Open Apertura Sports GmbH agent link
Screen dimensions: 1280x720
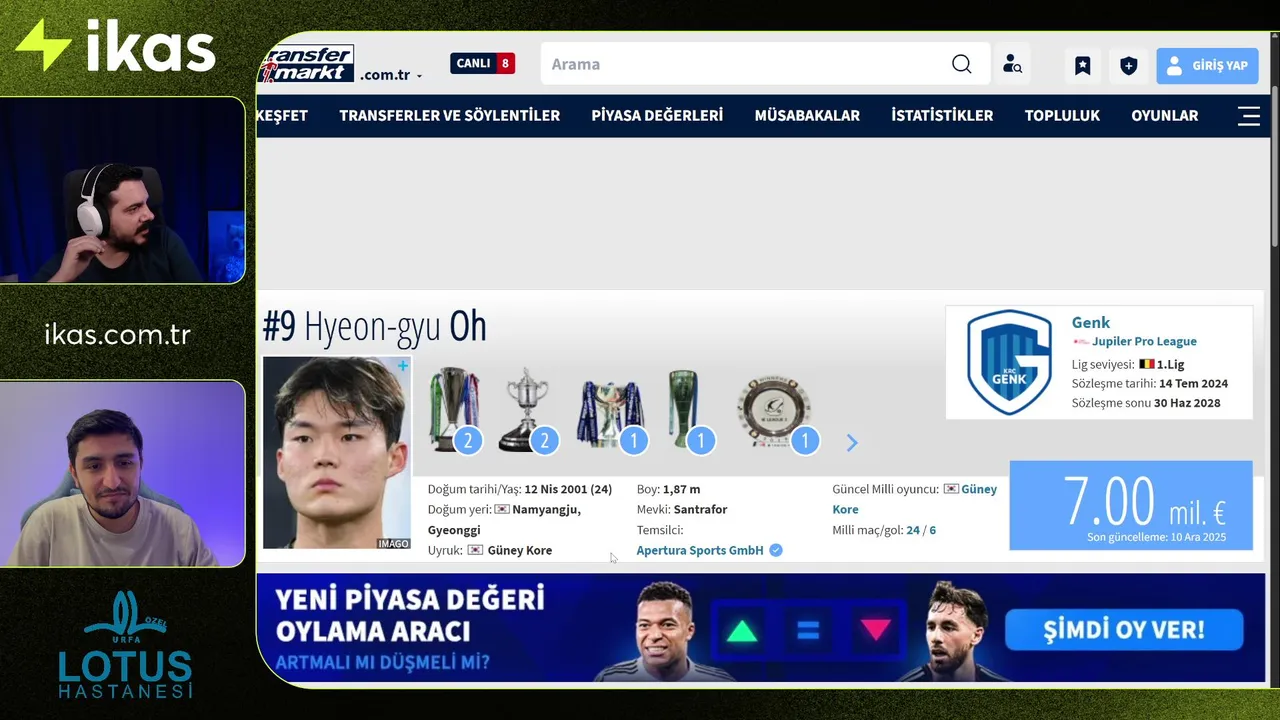point(700,550)
